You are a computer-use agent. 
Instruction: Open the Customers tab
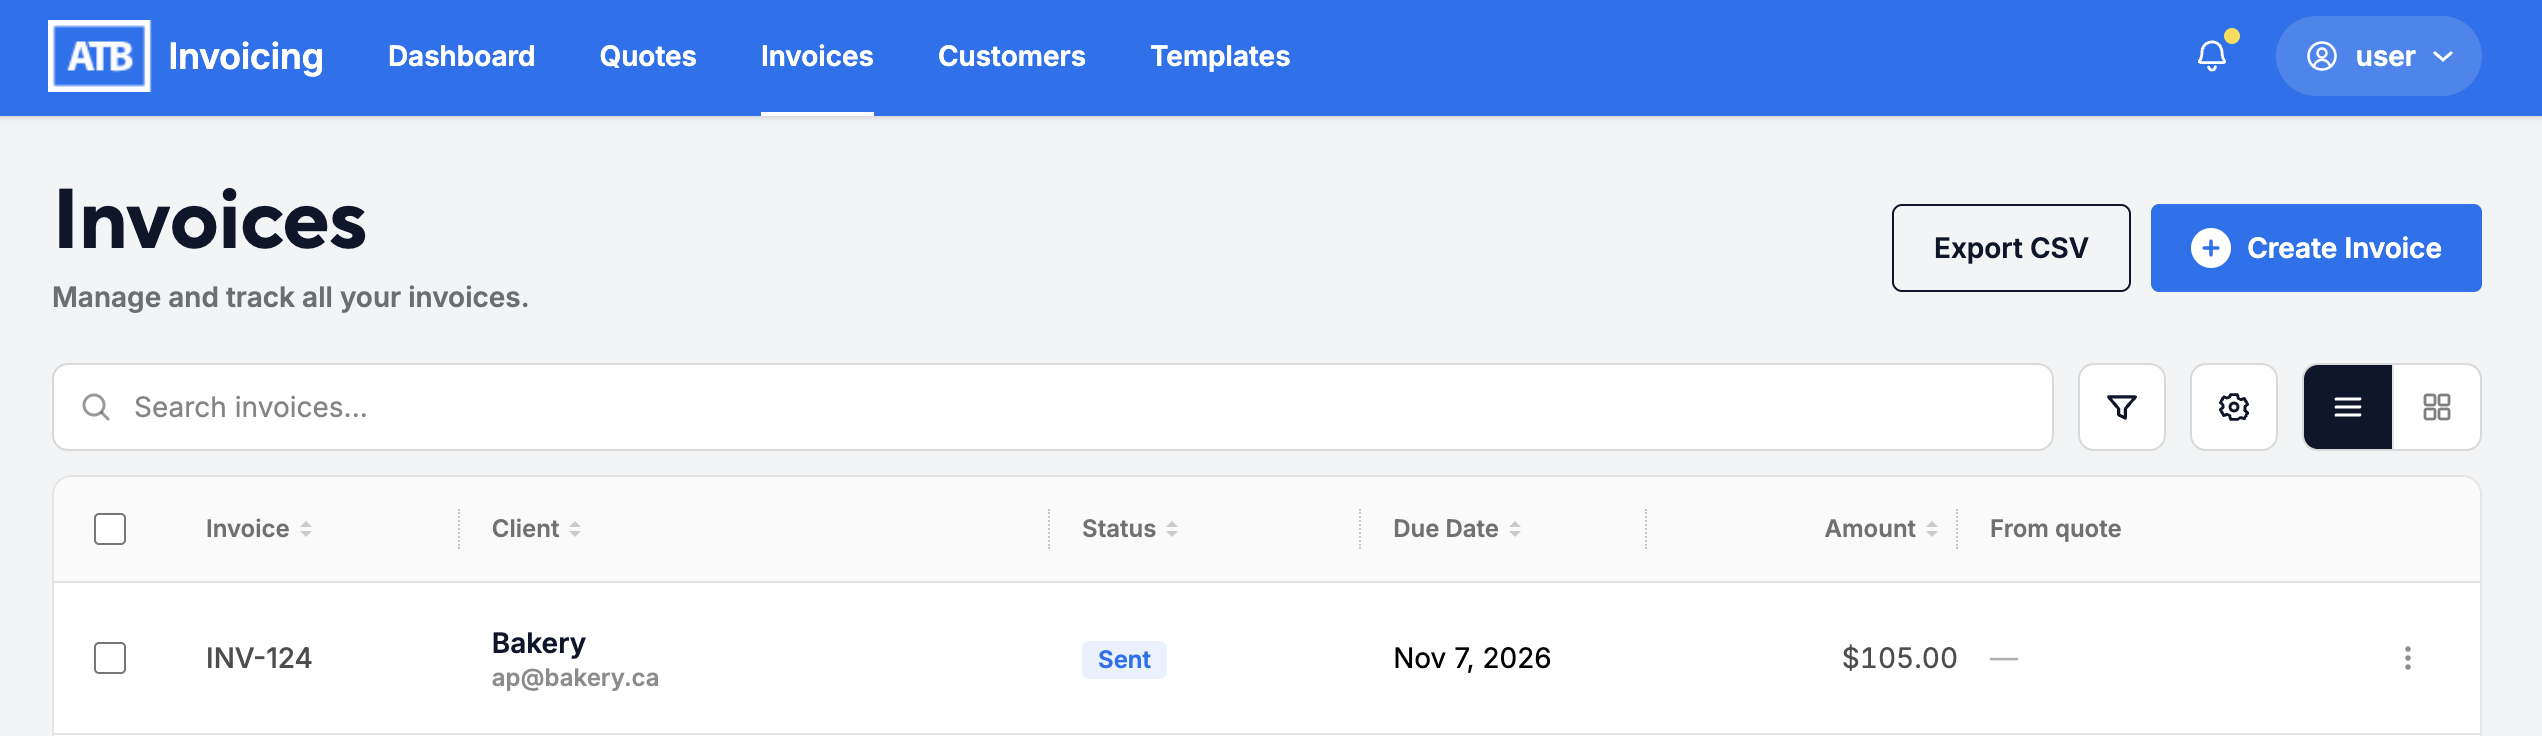tap(1012, 56)
